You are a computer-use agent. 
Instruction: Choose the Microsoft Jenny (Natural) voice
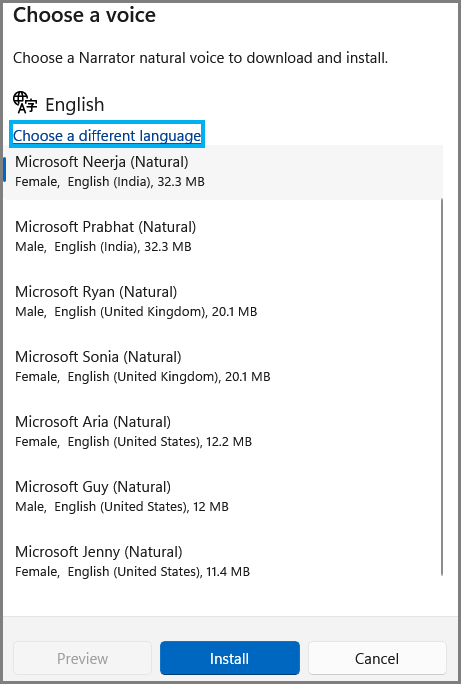coord(223,561)
